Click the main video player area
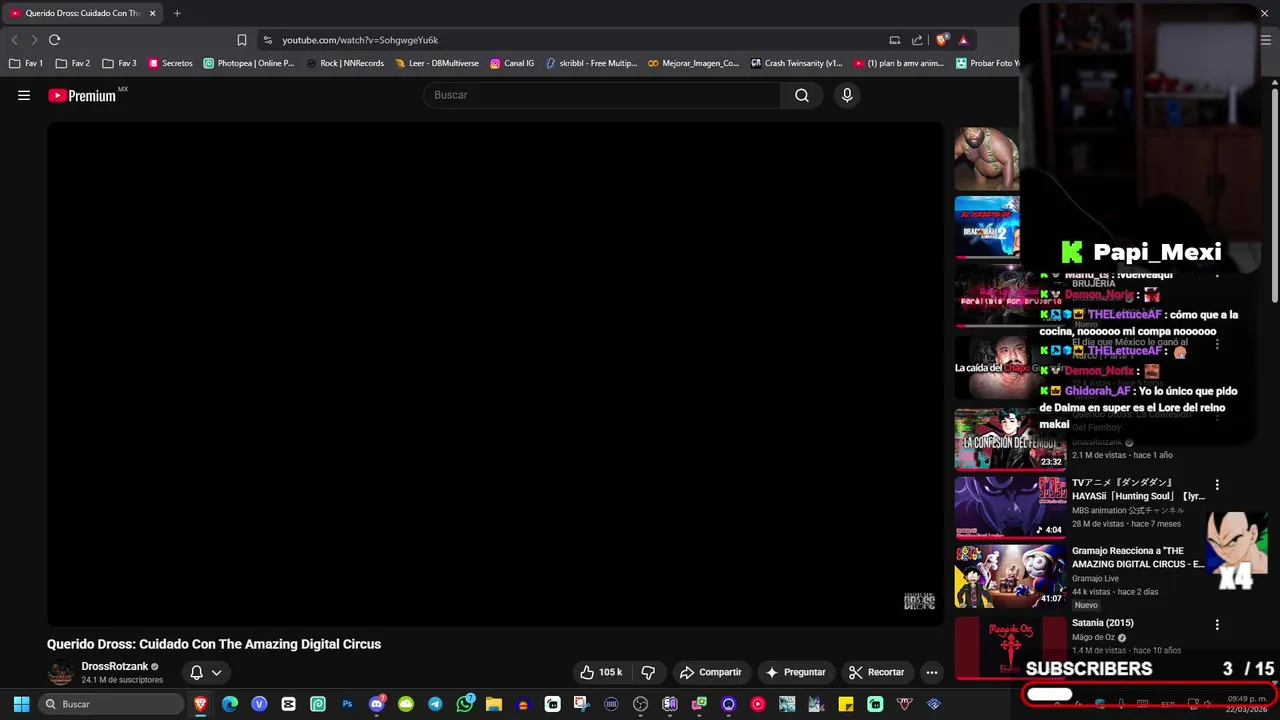Viewport: 1280px width, 720px height. [495, 374]
